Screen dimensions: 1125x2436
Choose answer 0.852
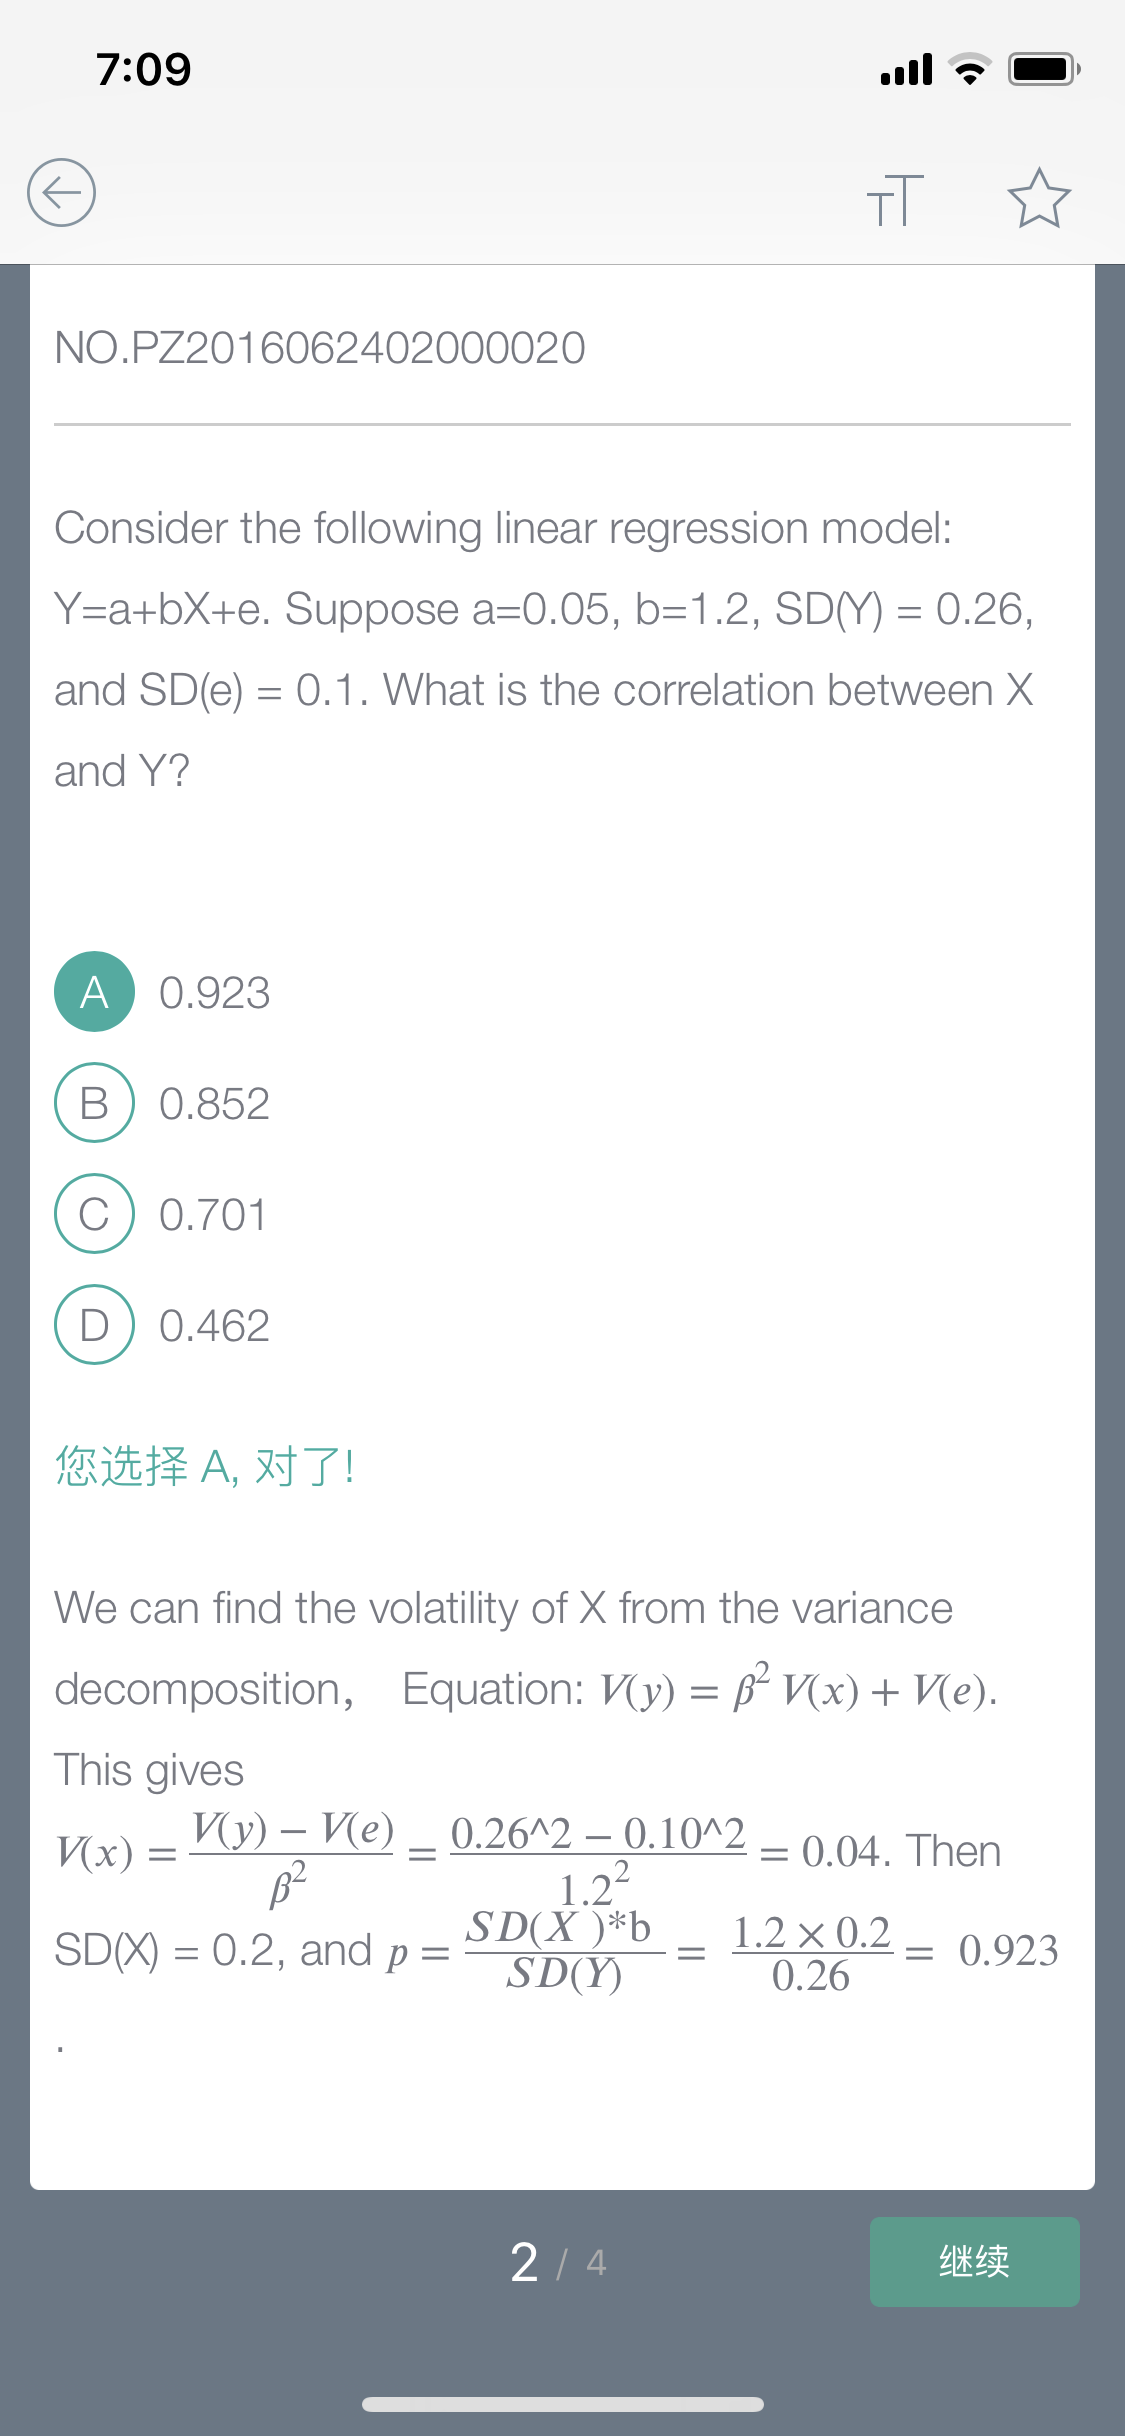pyautogui.click(x=214, y=1104)
